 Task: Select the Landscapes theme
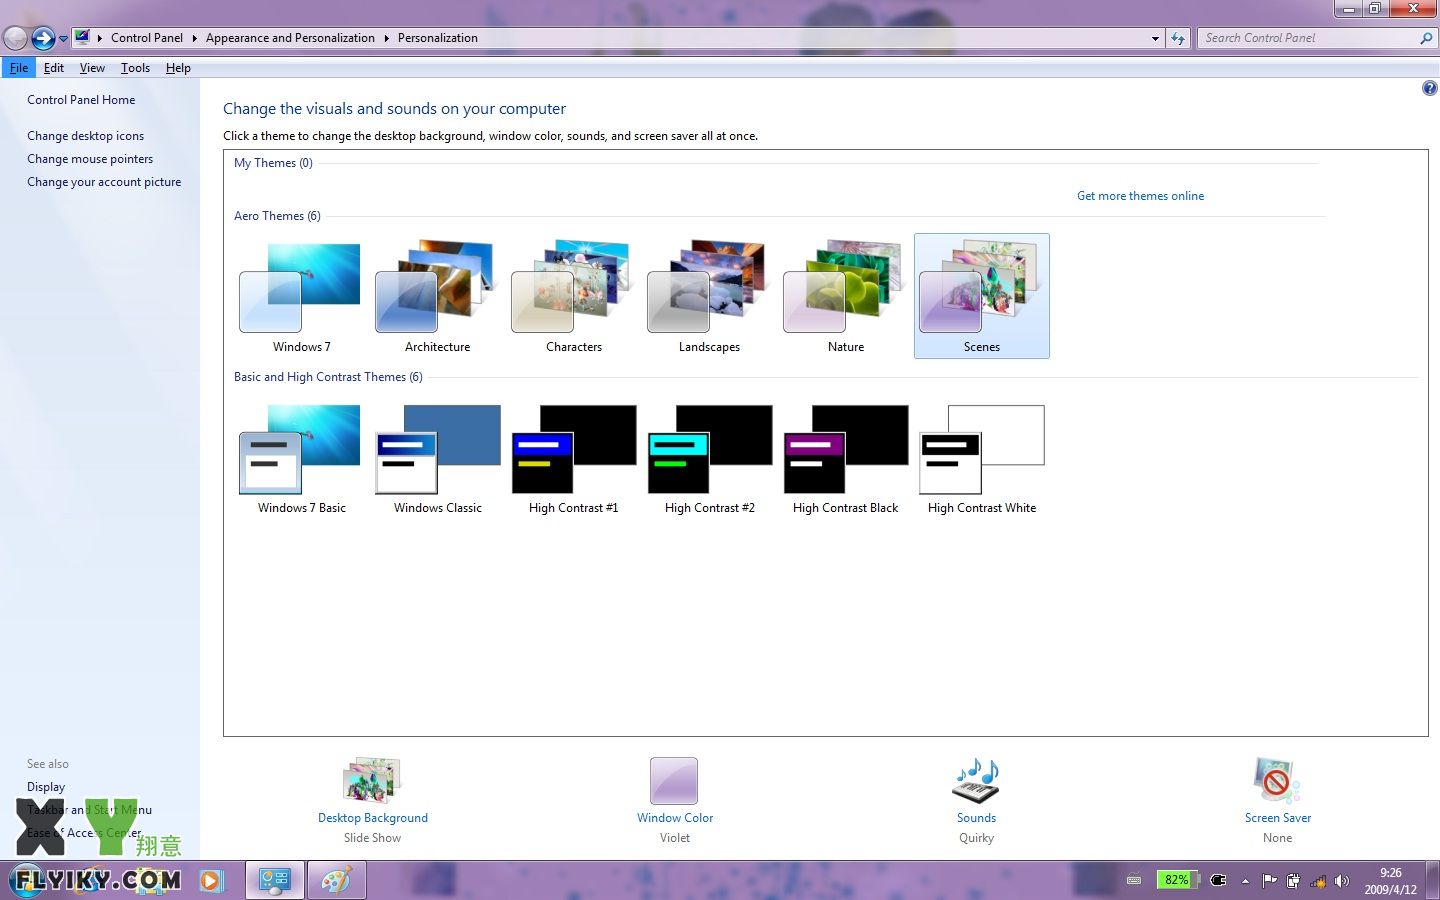(x=709, y=296)
